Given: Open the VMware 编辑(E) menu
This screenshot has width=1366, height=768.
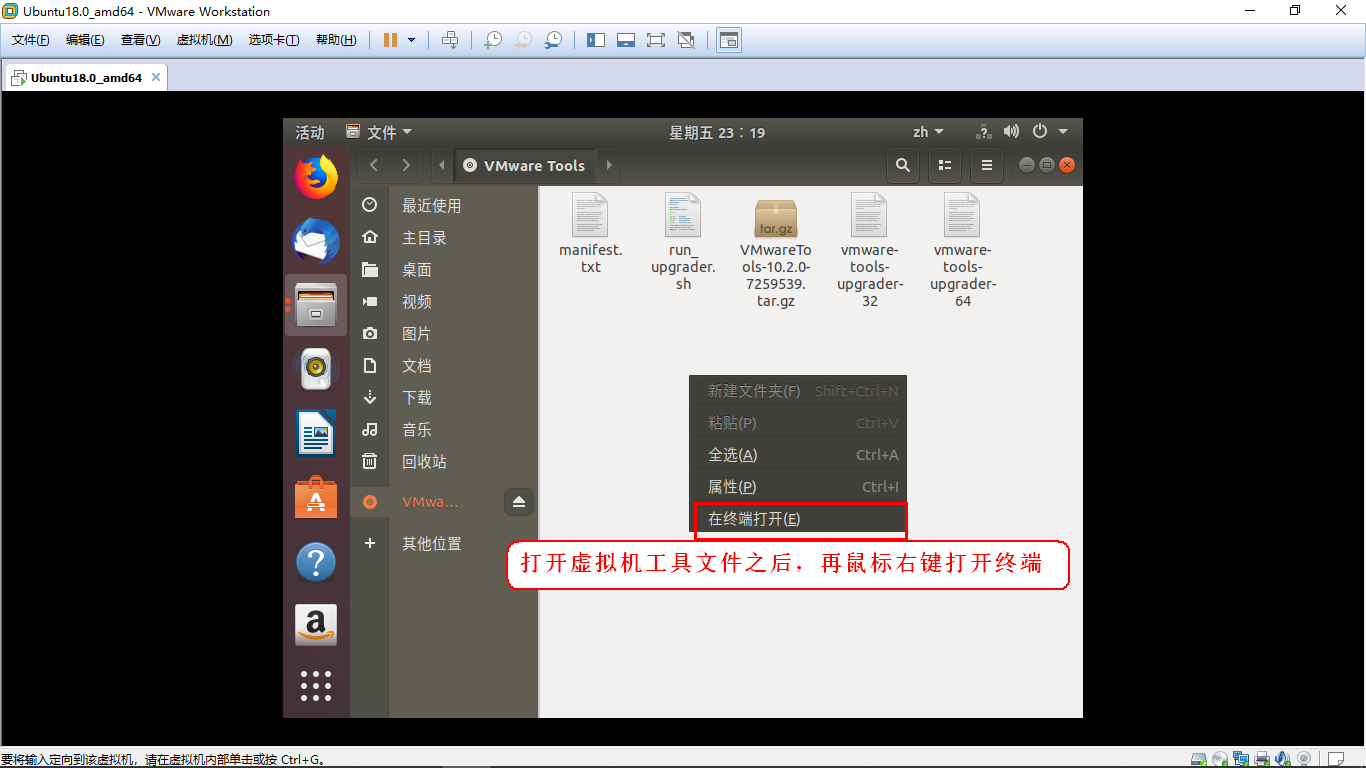Looking at the screenshot, I should coord(85,40).
